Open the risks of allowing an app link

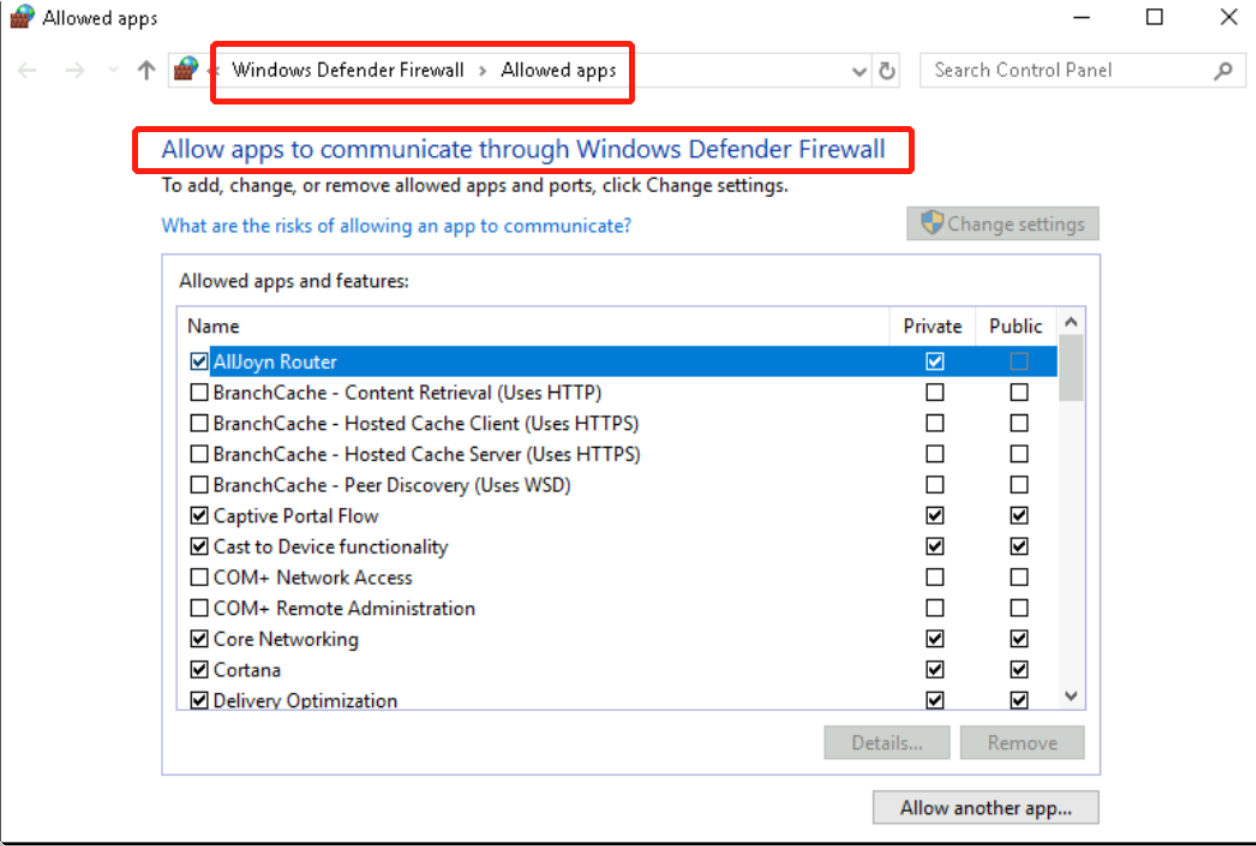click(x=396, y=225)
